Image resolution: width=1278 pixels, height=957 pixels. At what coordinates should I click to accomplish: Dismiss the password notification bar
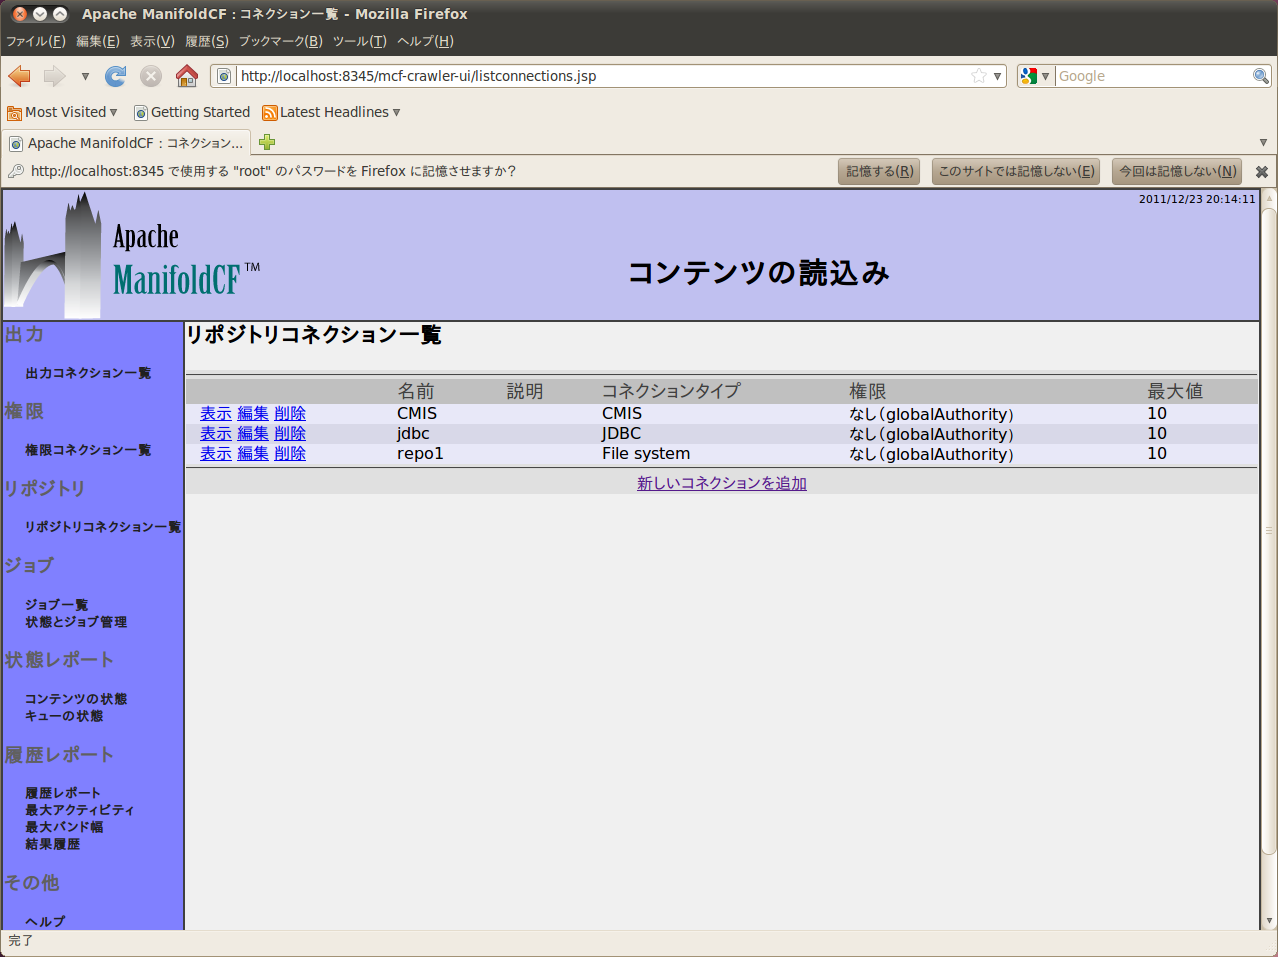[1261, 172]
